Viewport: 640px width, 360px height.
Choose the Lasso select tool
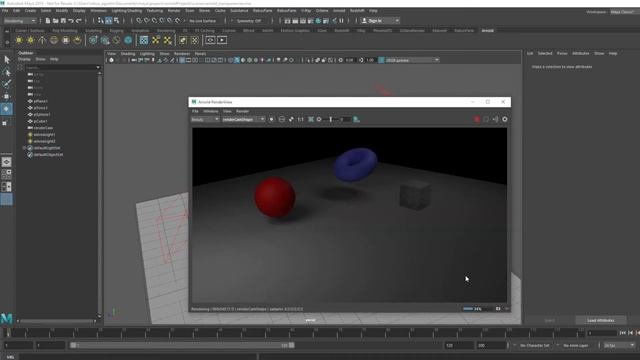7,72
